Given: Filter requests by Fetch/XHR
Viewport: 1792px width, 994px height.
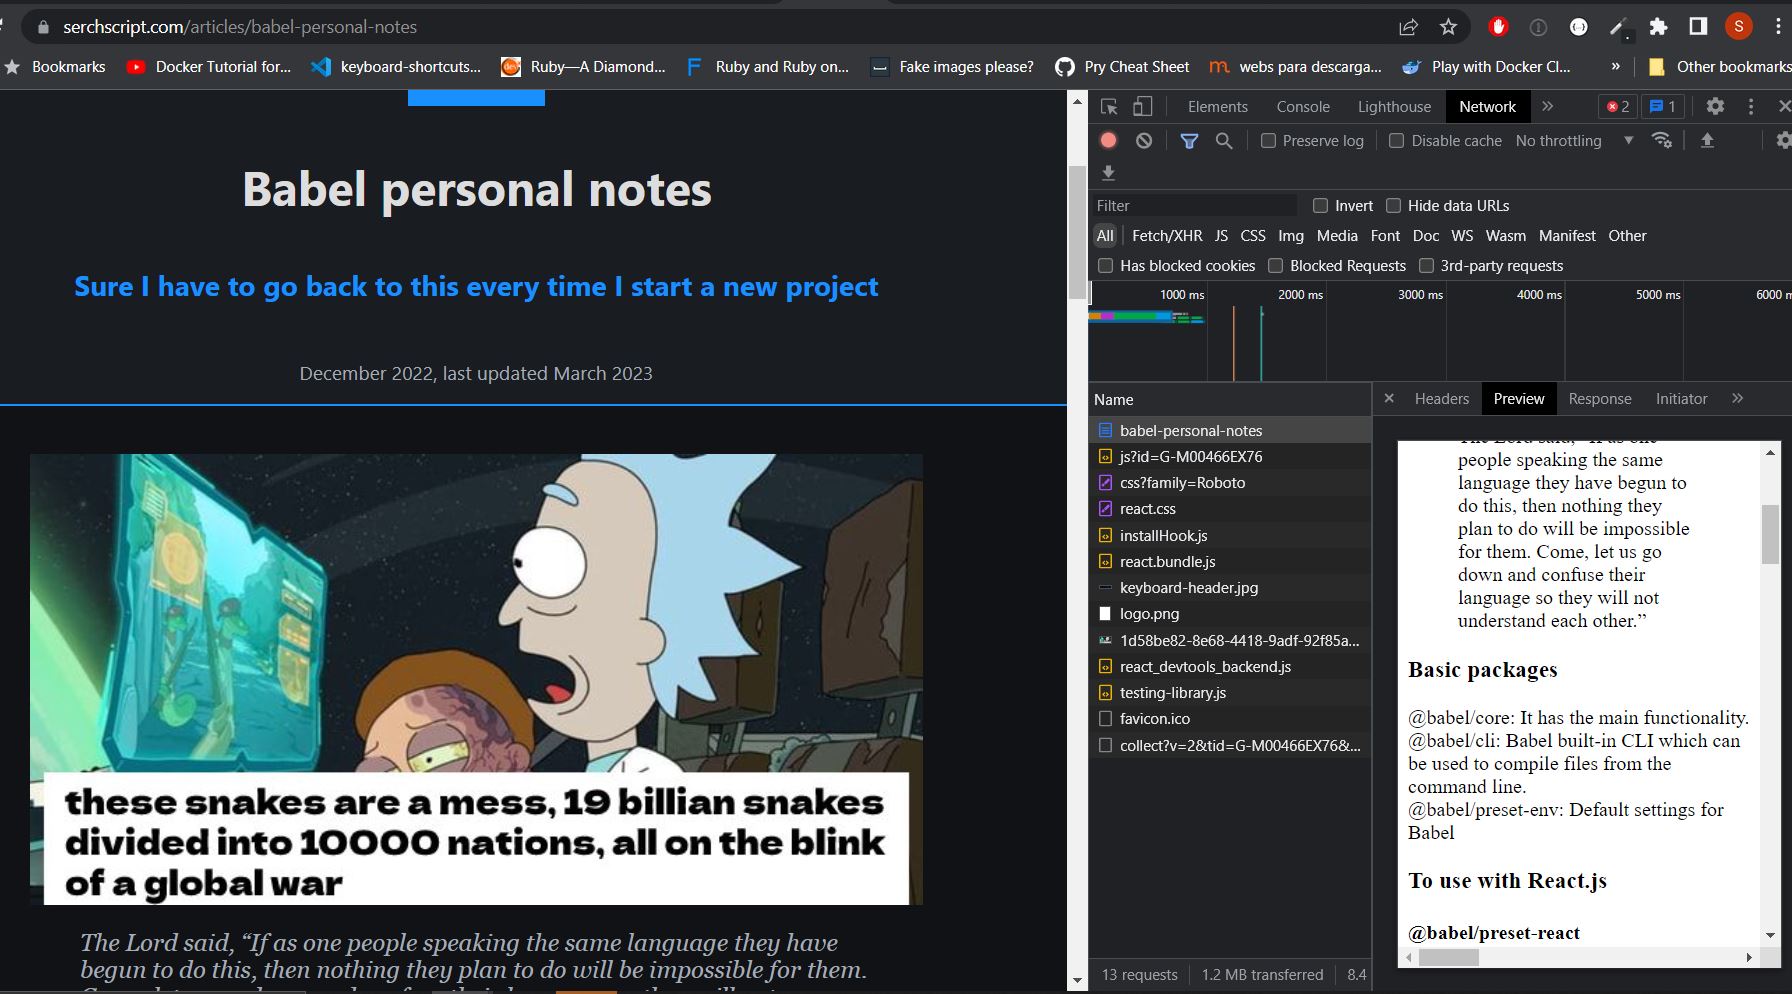Looking at the screenshot, I should (x=1167, y=236).
